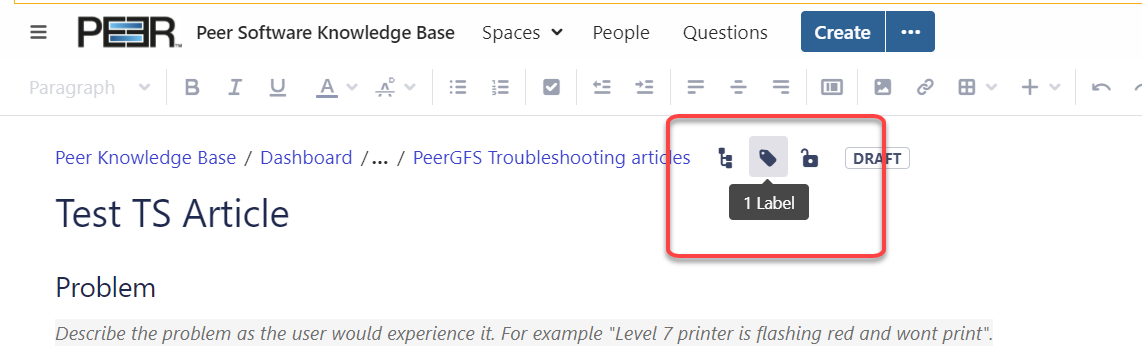Open the hamburger sidebar menu
This screenshot has width=1142, height=360.
[x=39, y=33]
